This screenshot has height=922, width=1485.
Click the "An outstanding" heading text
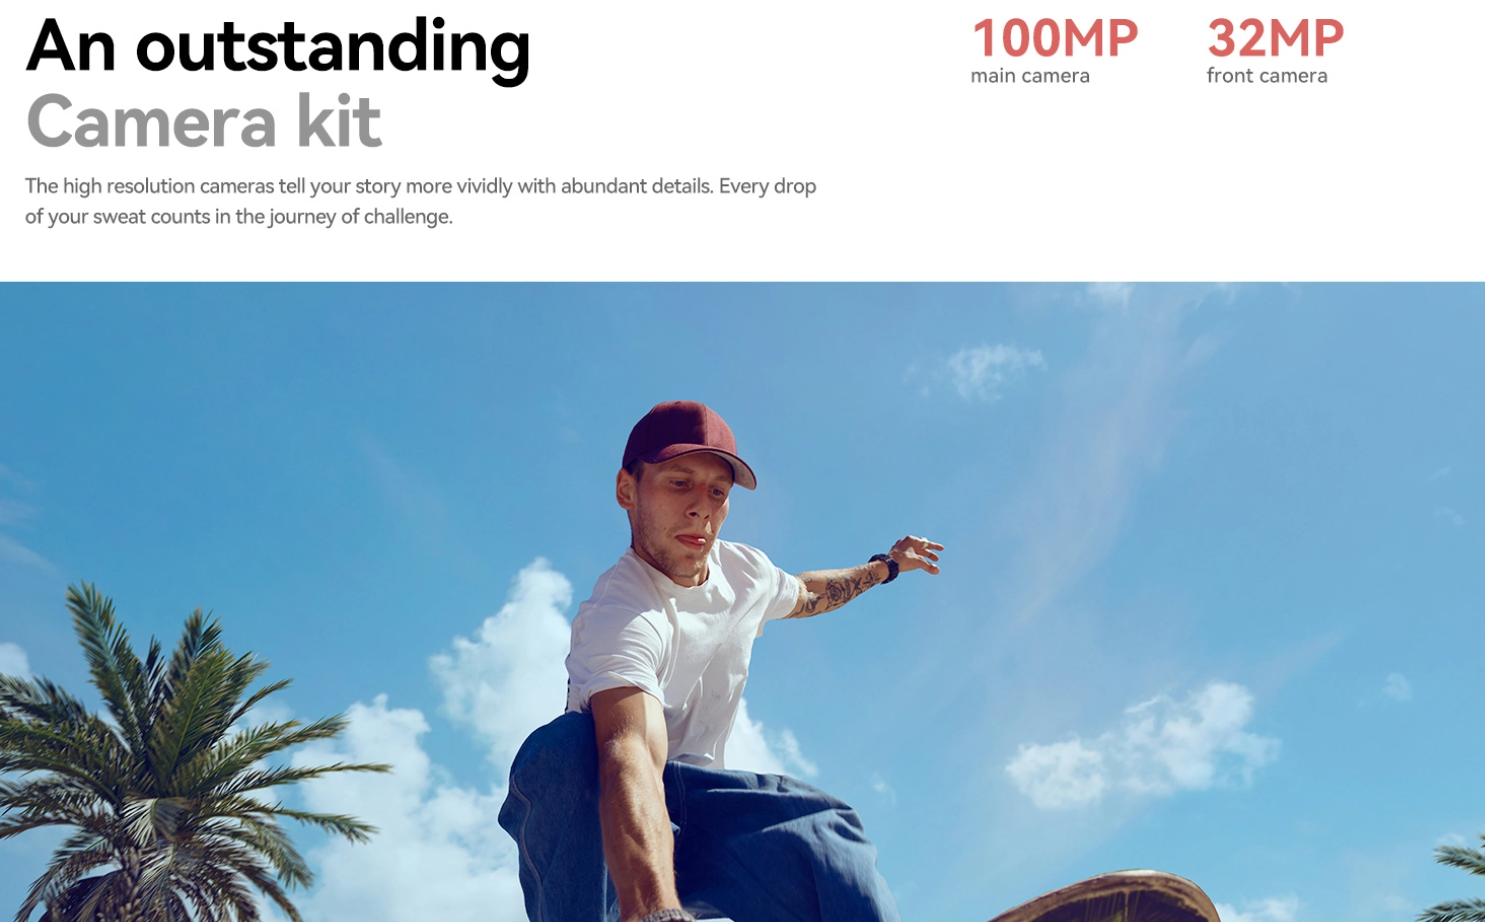coord(278,48)
